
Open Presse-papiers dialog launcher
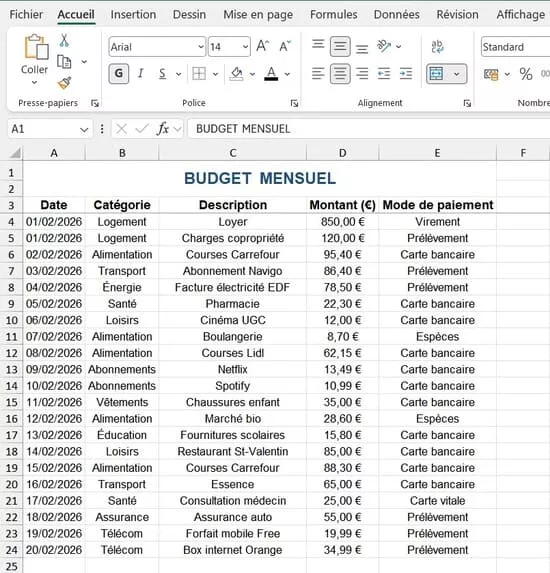(x=95, y=103)
